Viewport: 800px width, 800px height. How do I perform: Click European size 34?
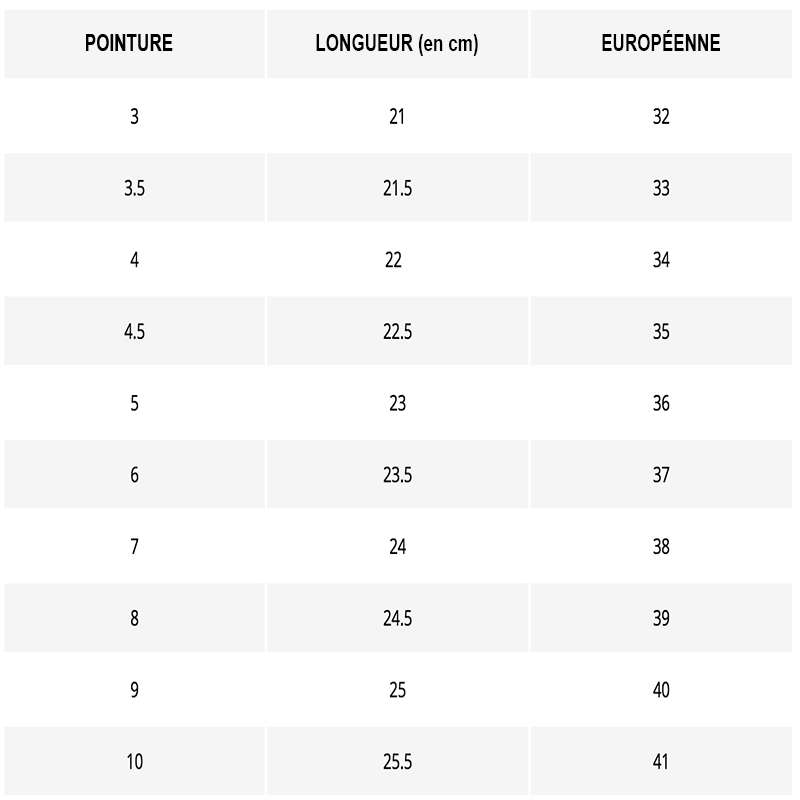tap(661, 260)
